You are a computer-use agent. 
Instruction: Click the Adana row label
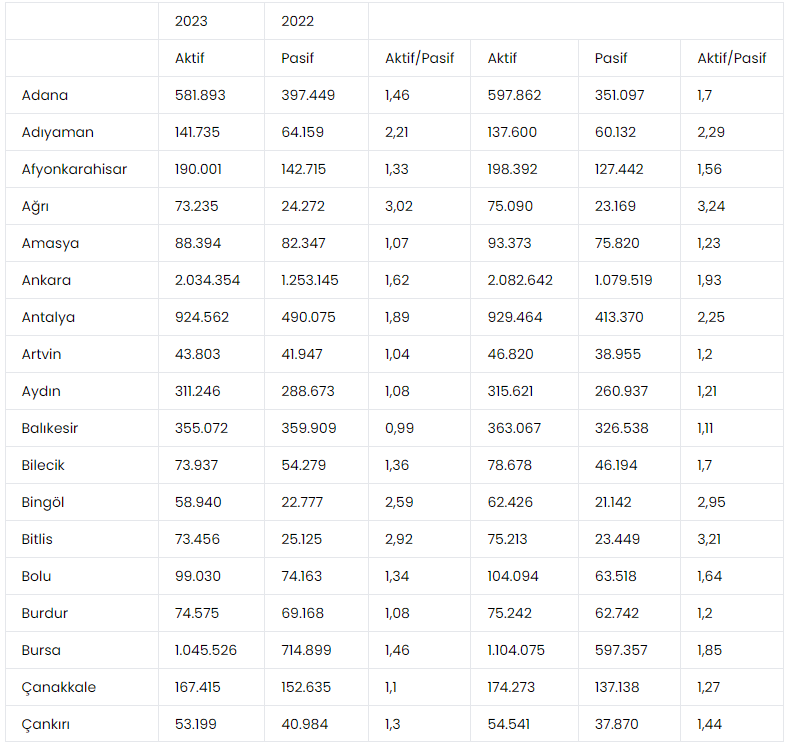[x=45, y=95]
